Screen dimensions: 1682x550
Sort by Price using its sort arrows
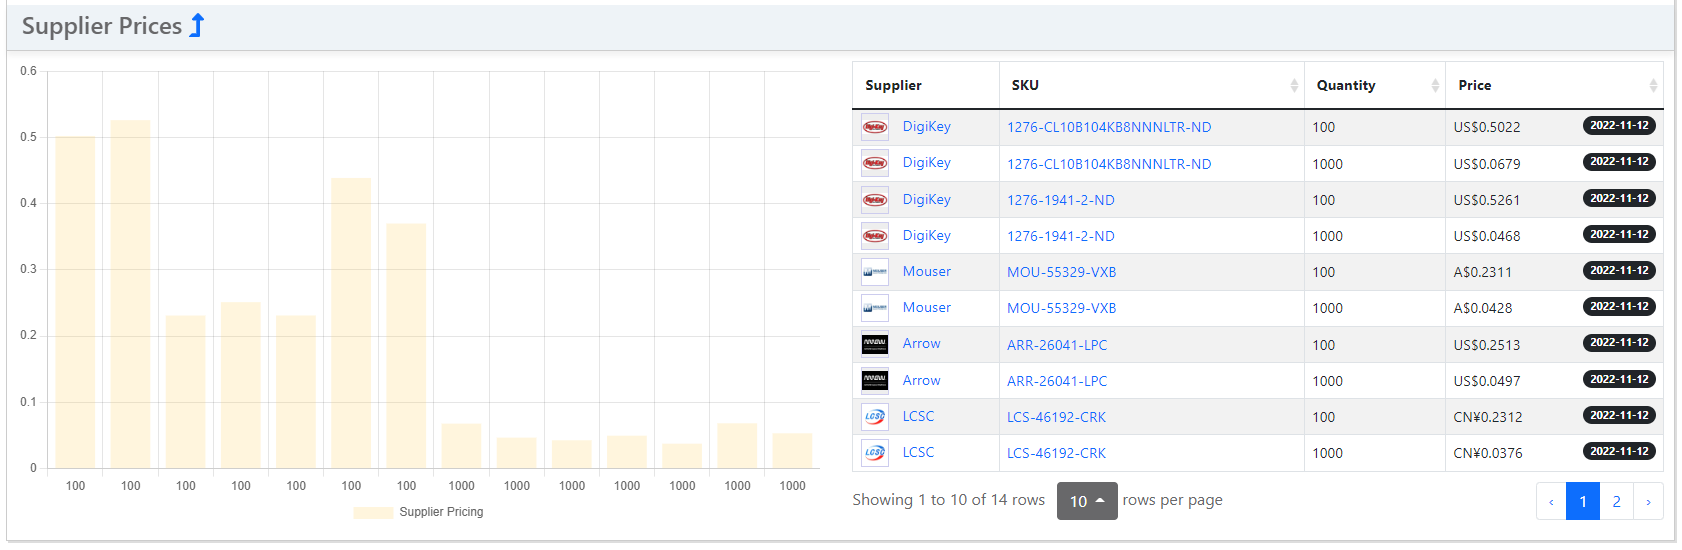coord(1652,86)
